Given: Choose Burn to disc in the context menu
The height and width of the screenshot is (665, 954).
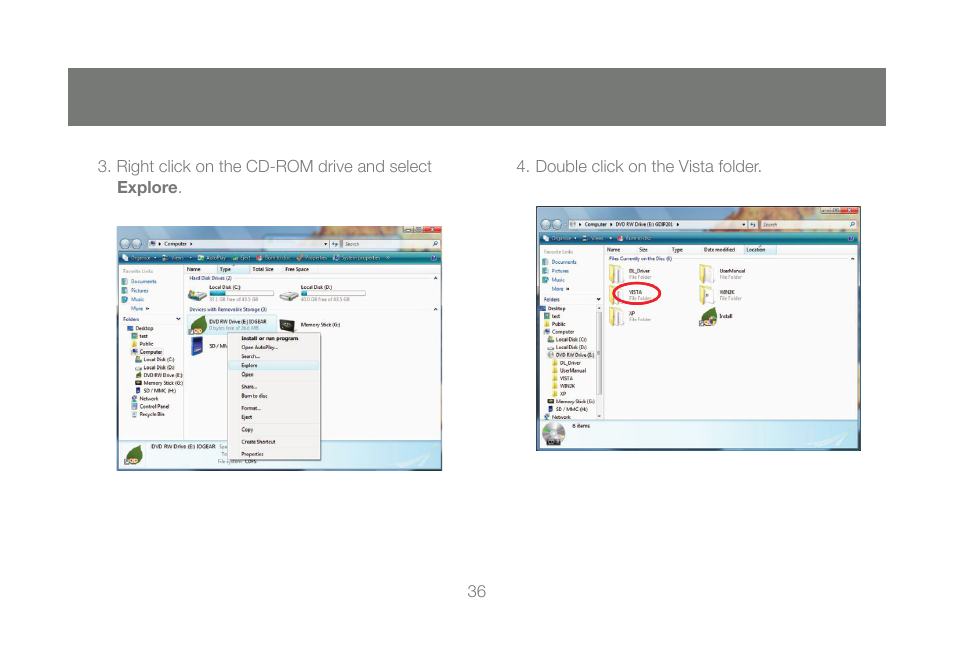Looking at the screenshot, I should tap(273, 396).
